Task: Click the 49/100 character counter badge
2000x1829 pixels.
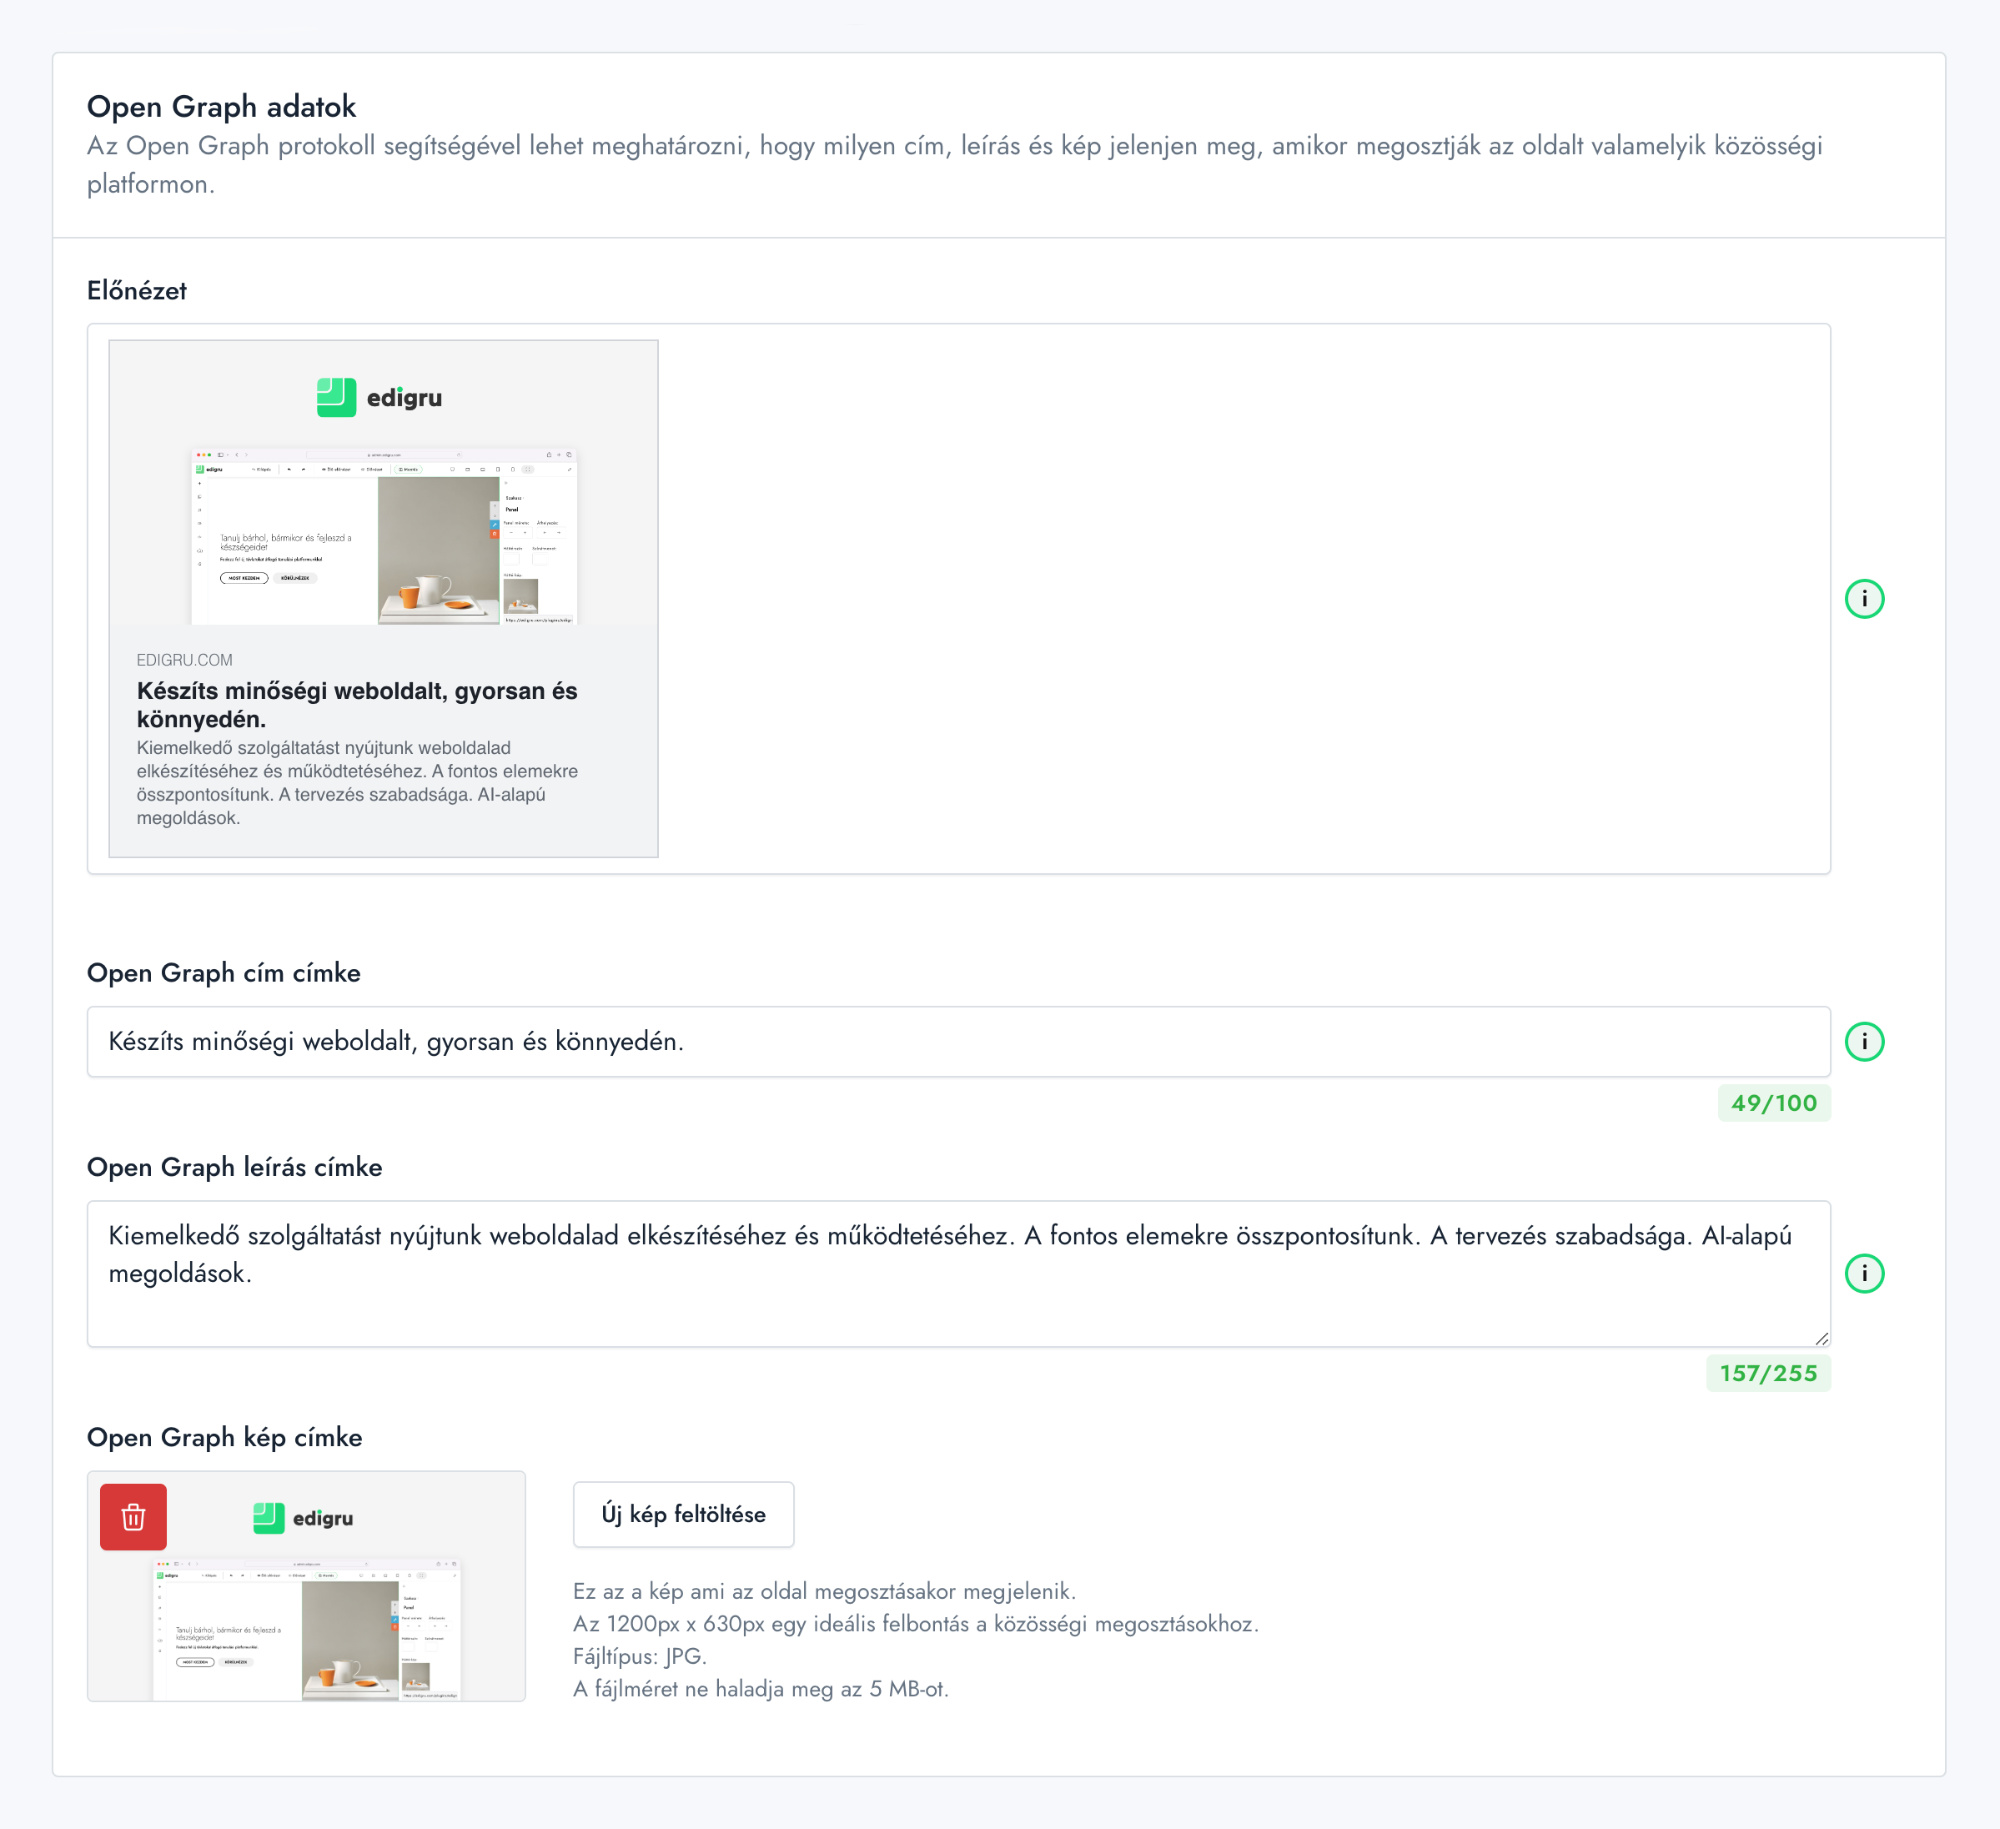Action: click(1773, 1103)
